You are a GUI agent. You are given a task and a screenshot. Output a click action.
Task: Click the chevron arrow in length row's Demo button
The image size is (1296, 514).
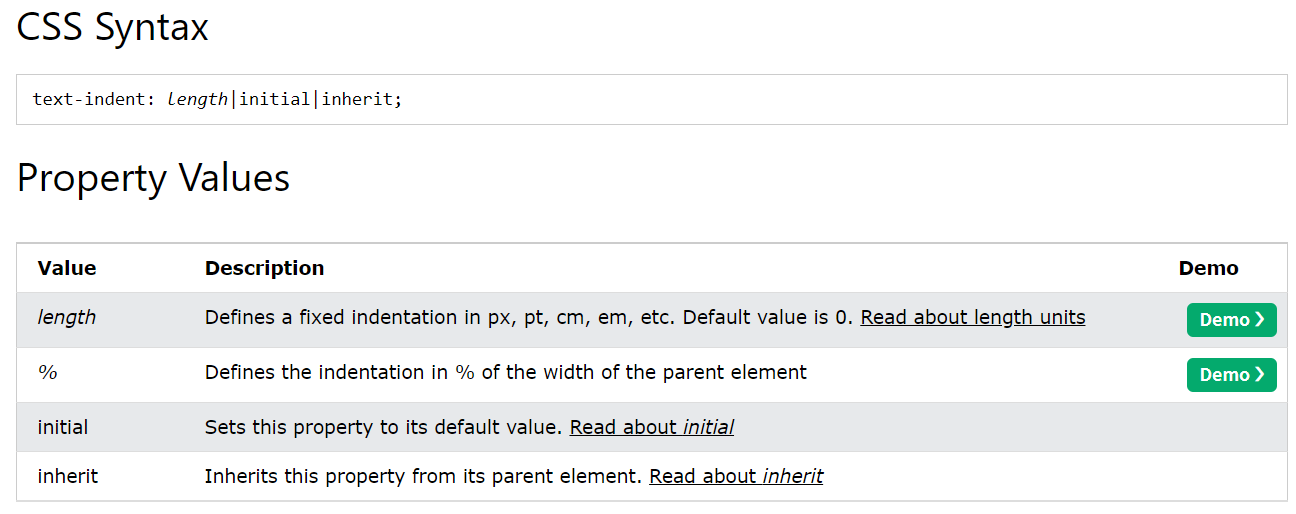point(1260,320)
